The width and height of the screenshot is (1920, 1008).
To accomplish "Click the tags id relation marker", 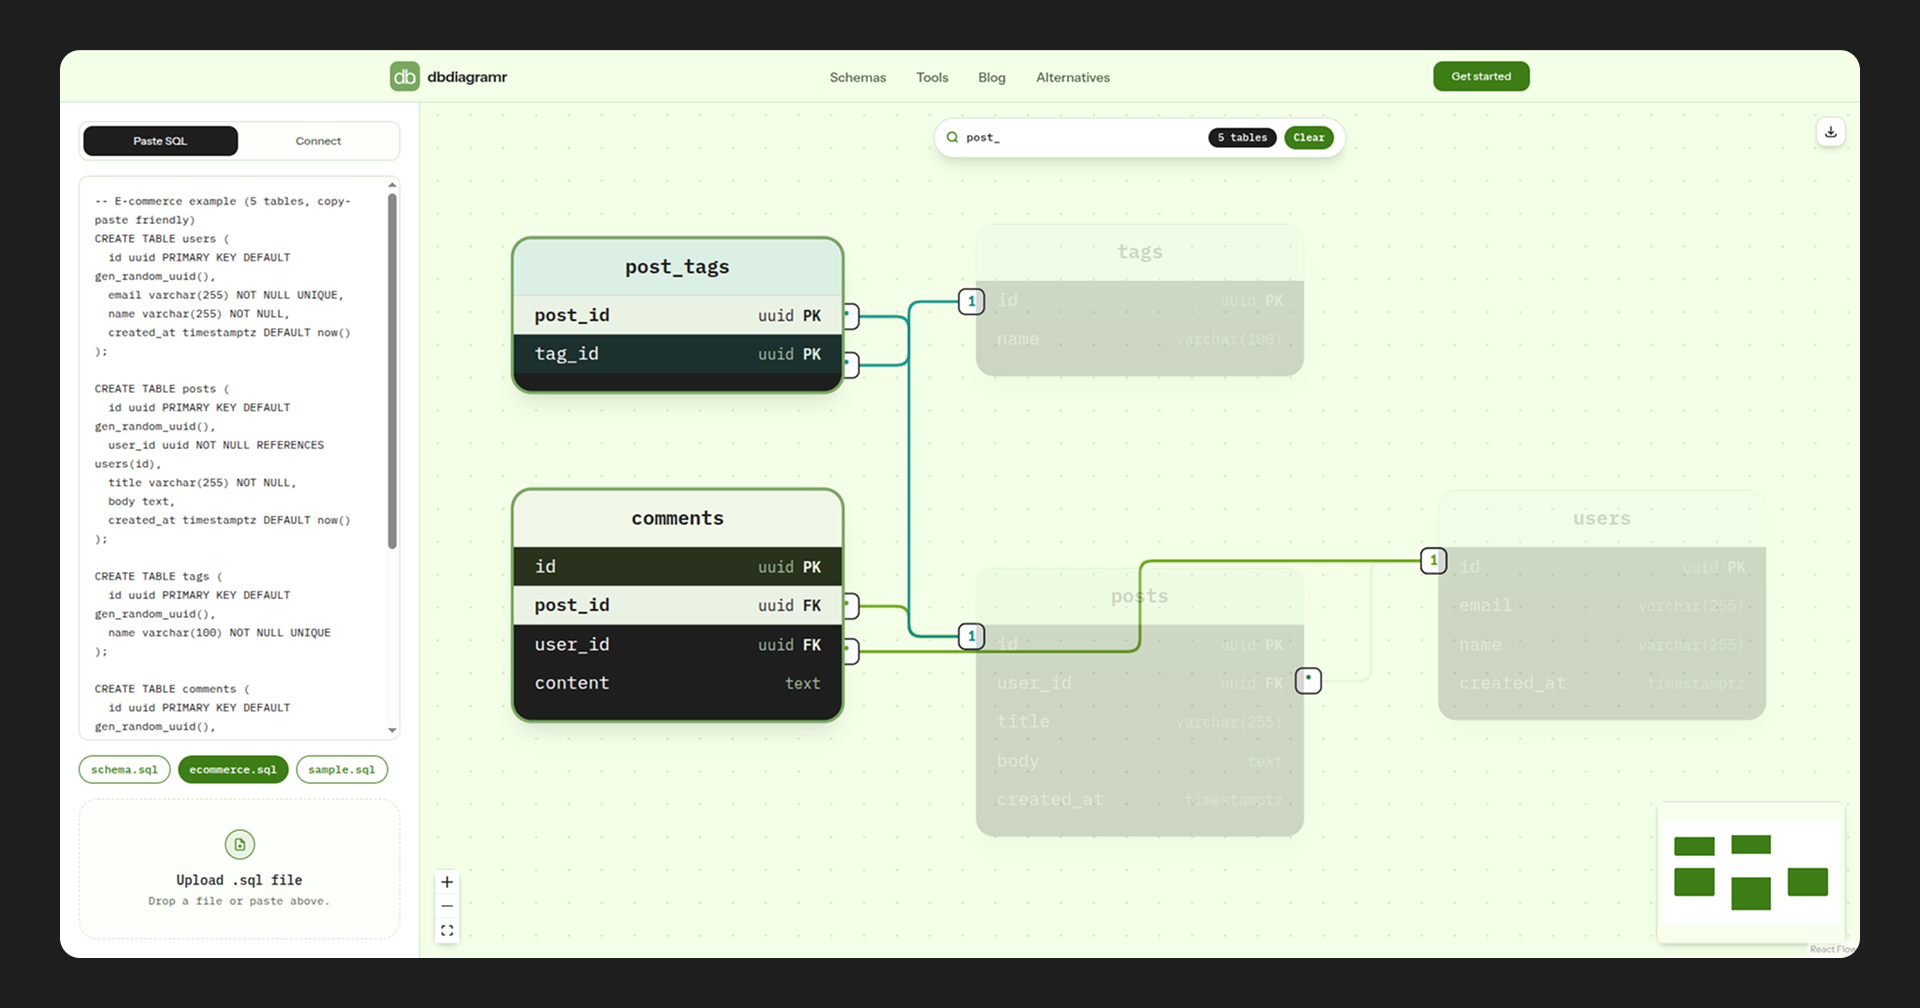I will coord(971,301).
